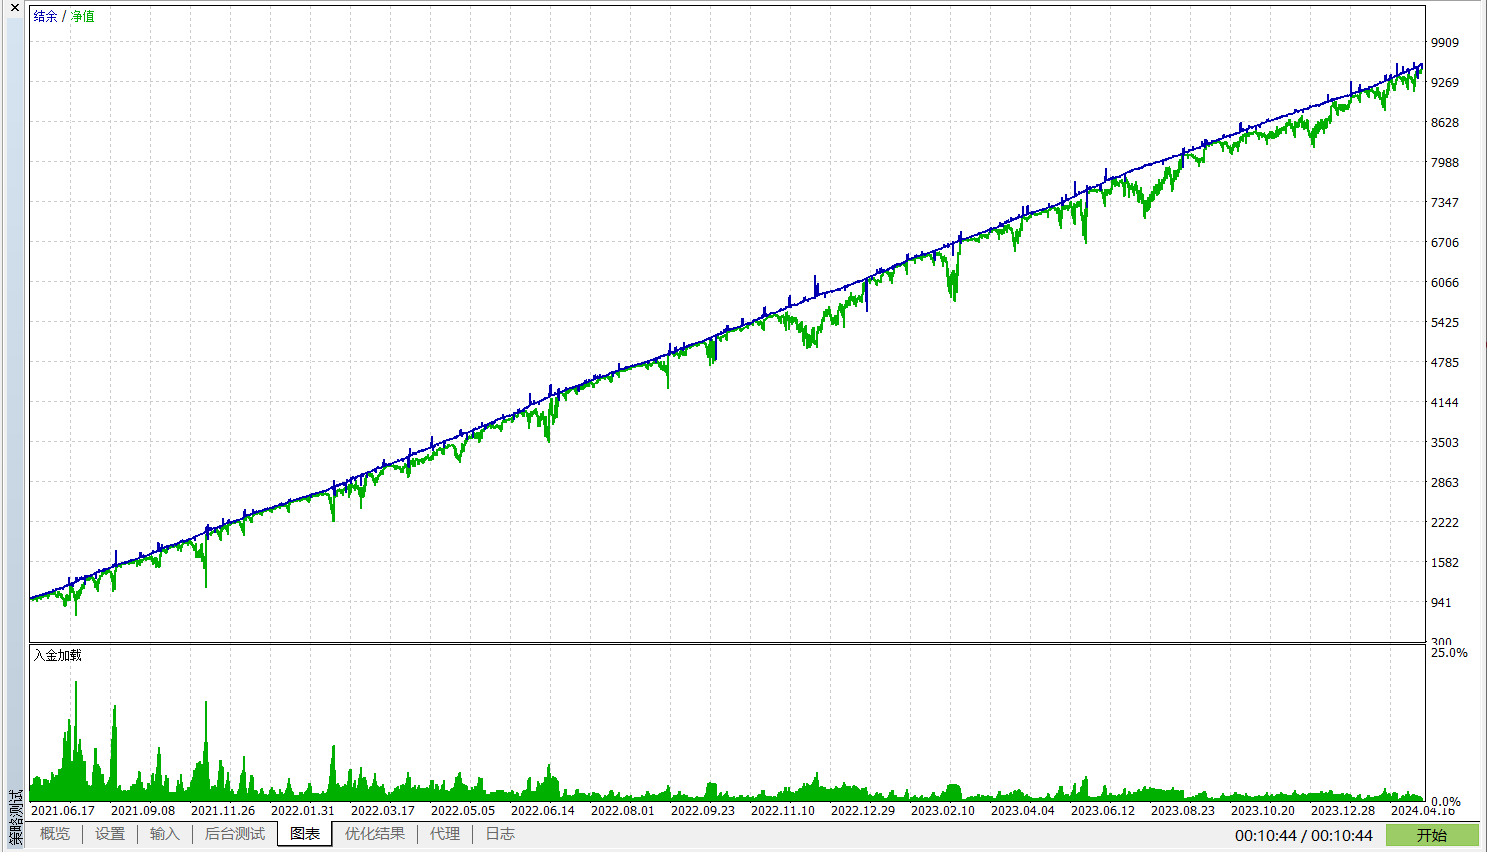Open the 优化结果 tab

[x=375, y=834]
